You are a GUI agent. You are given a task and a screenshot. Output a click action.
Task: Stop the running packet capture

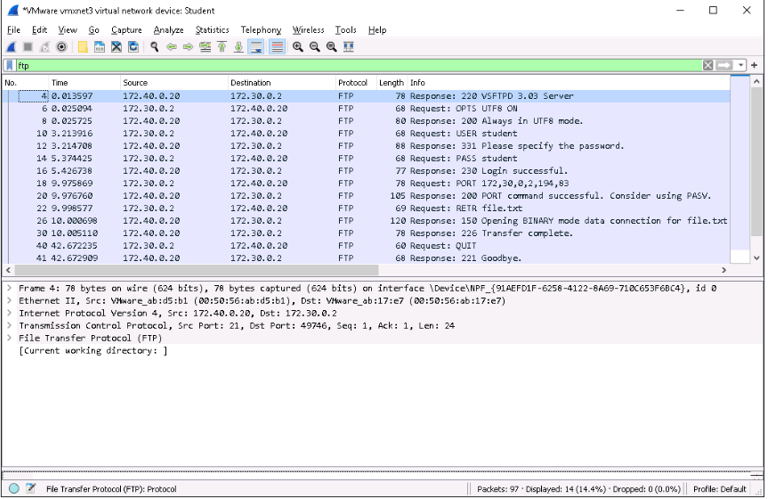pyautogui.click(x=28, y=47)
